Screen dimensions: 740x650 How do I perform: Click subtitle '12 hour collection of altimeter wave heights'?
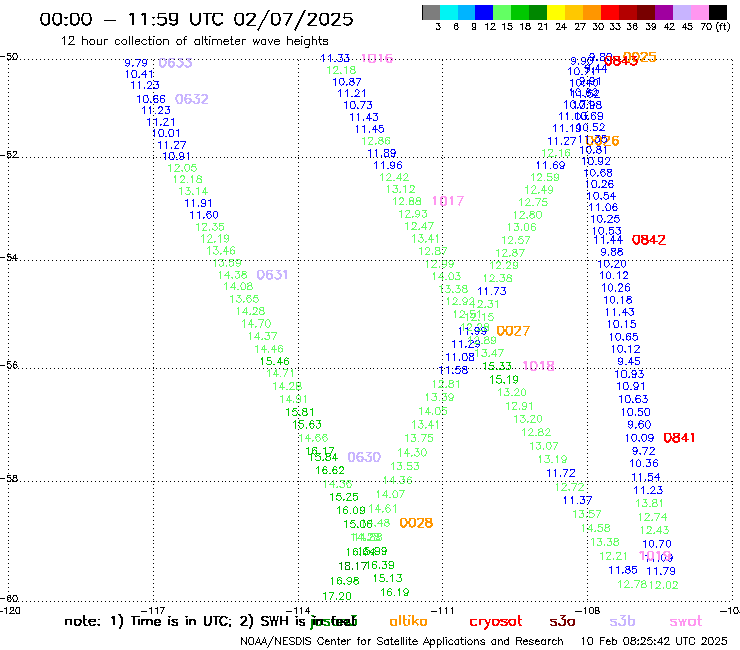[x=195, y=41]
